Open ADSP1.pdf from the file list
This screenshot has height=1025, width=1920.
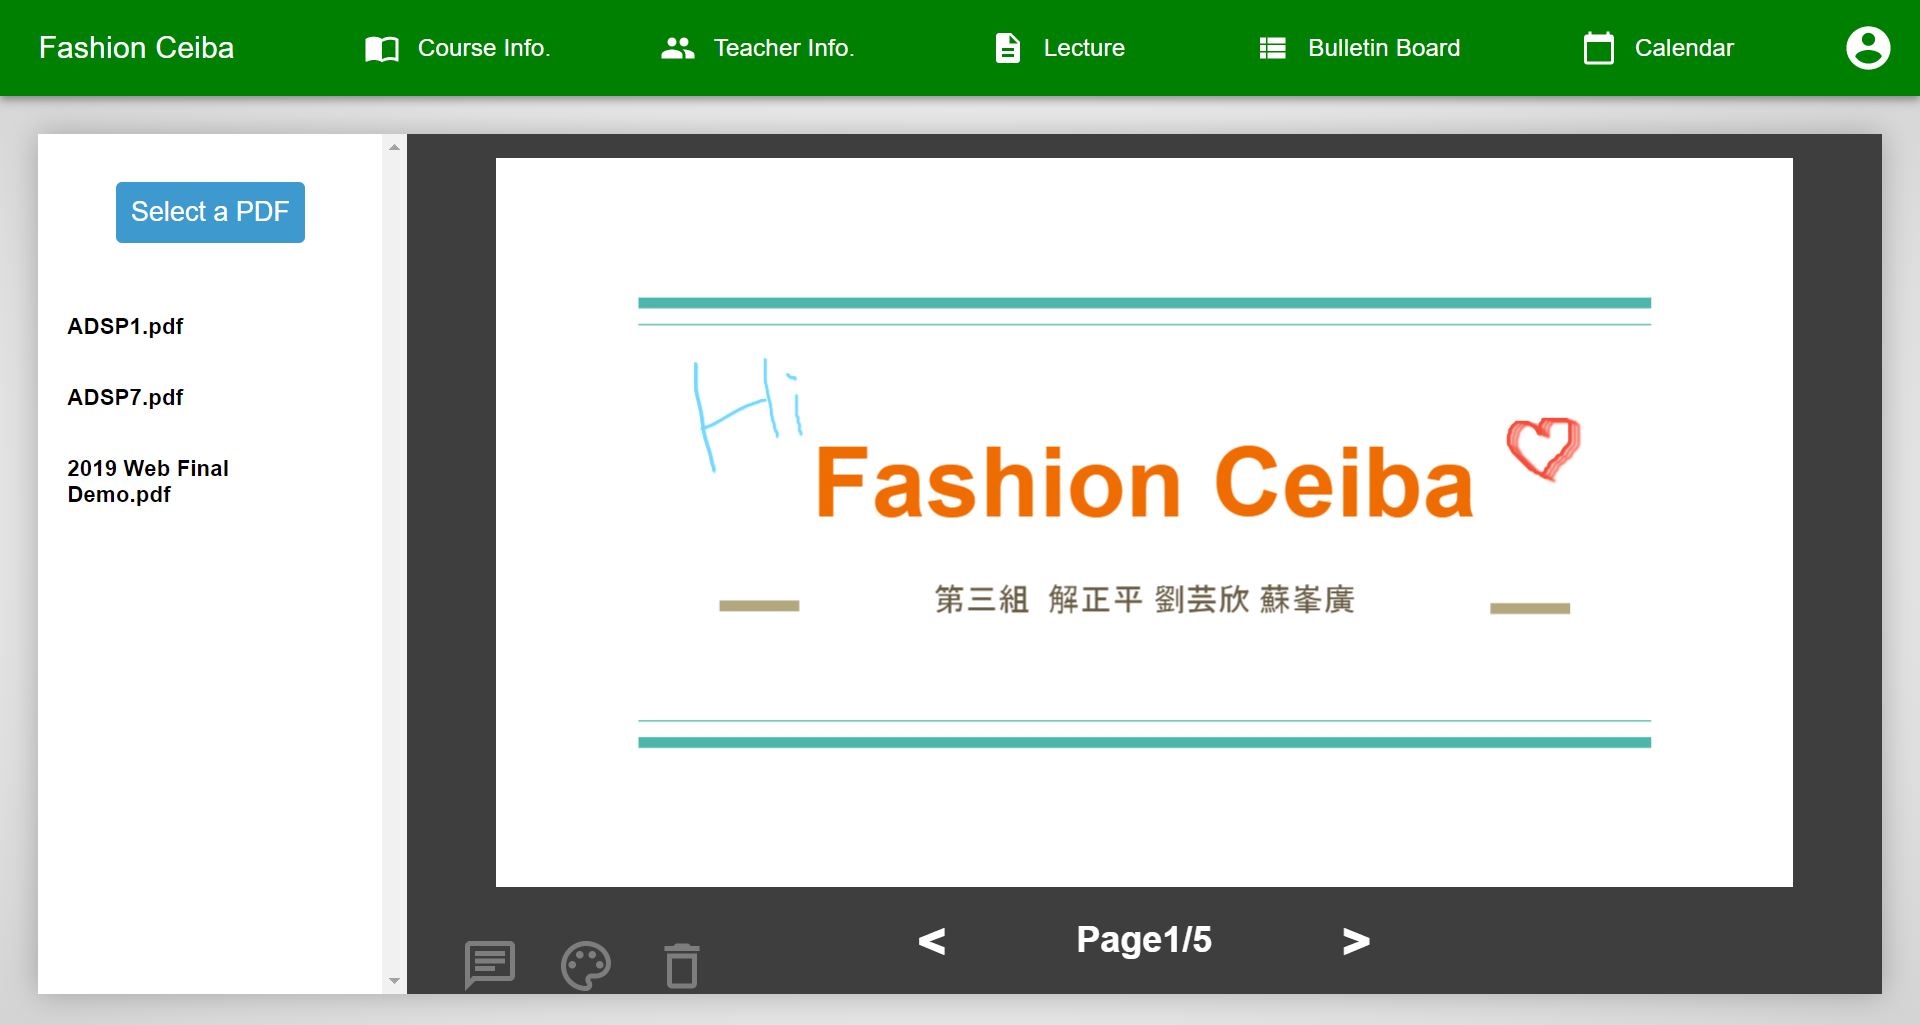pyautogui.click(x=125, y=326)
